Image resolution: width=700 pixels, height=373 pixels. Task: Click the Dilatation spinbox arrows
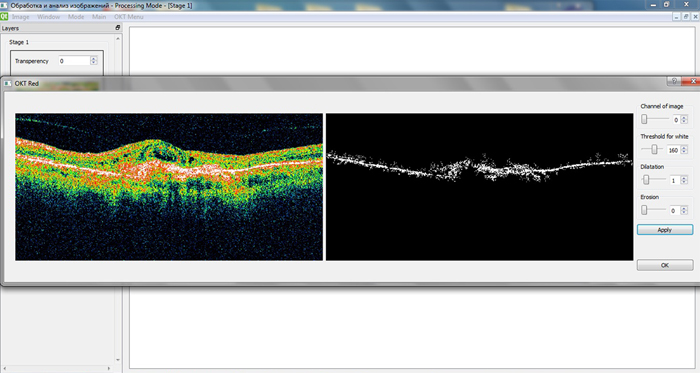pyautogui.click(x=684, y=180)
